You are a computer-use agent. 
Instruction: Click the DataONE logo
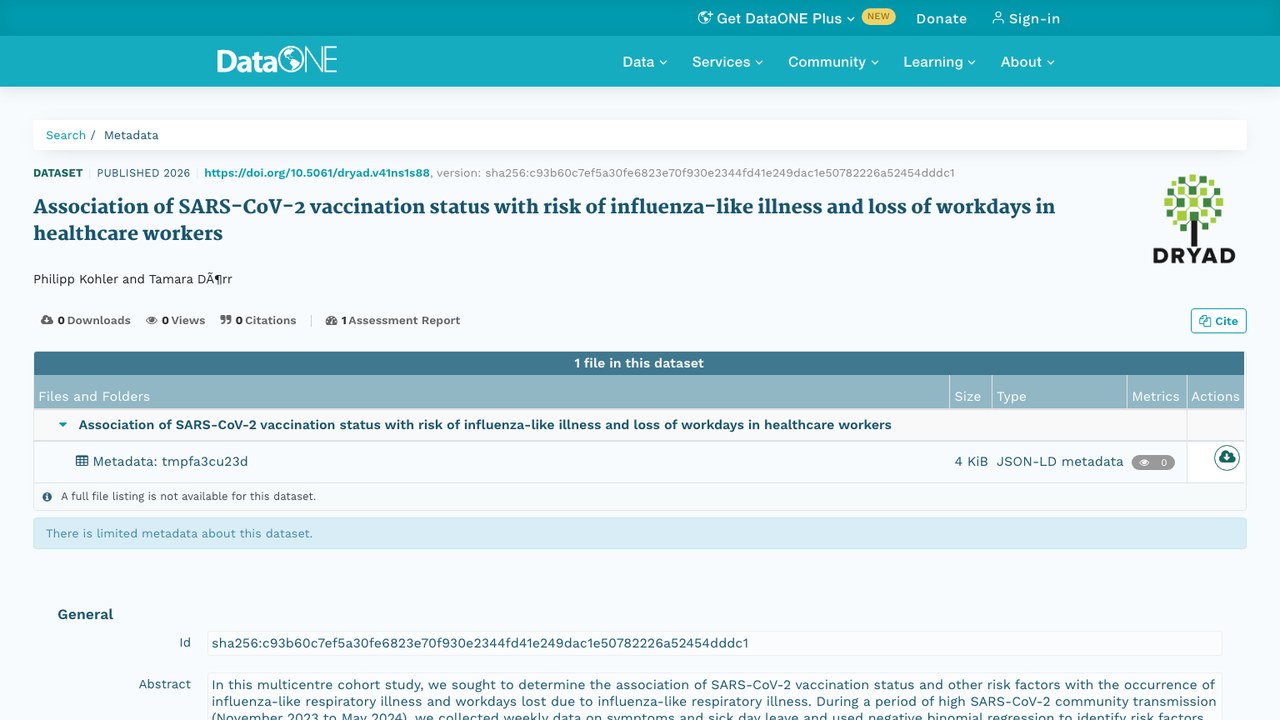coord(277,61)
